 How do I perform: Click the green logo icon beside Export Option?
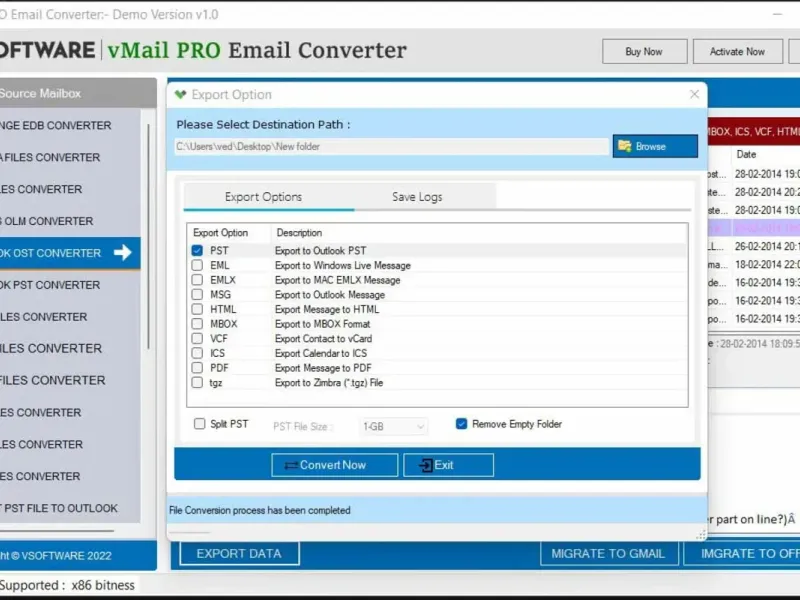pyautogui.click(x=180, y=94)
